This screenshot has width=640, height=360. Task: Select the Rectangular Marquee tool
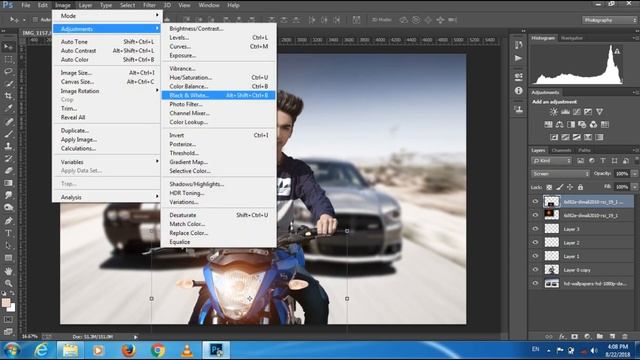click(8, 60)
